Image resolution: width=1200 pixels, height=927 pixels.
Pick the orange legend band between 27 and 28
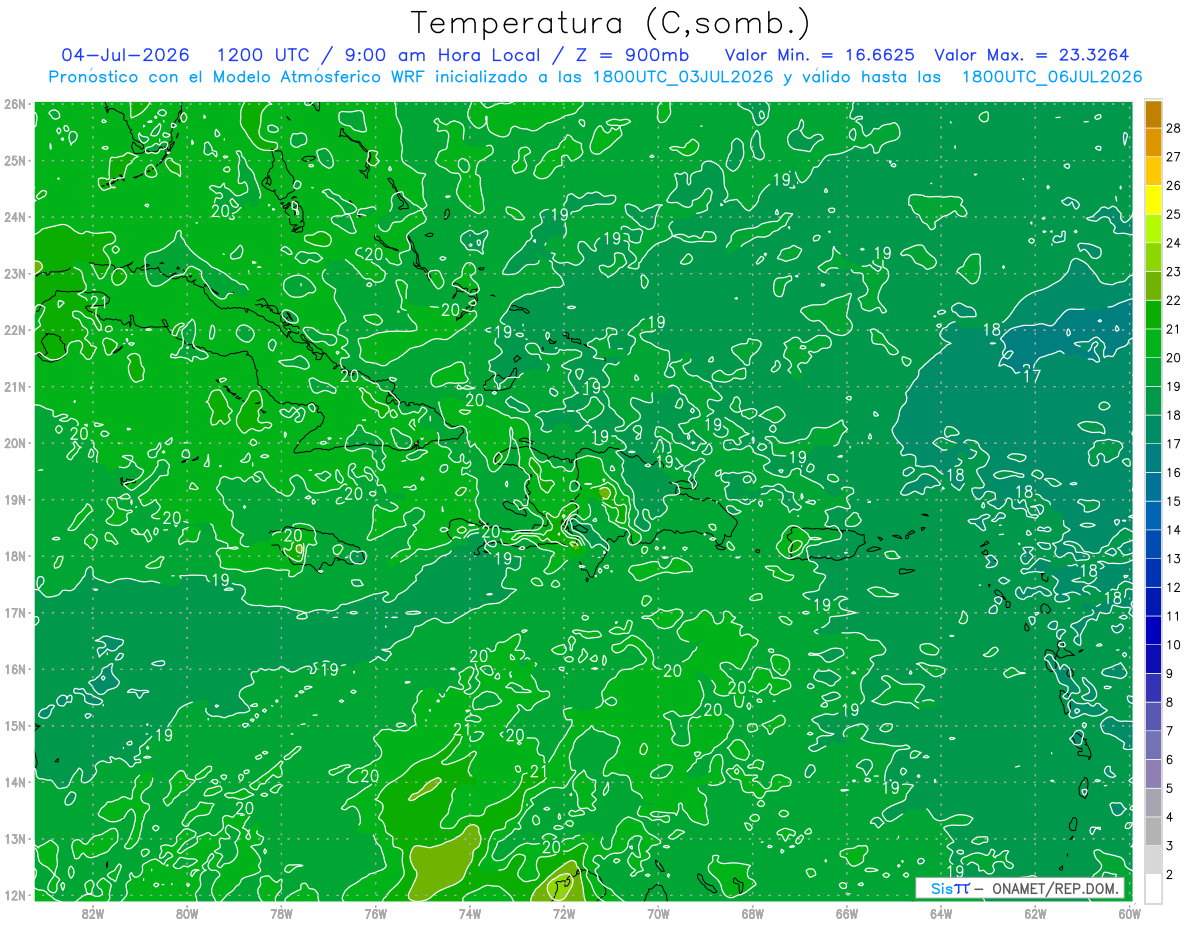tap(1153, 142)
